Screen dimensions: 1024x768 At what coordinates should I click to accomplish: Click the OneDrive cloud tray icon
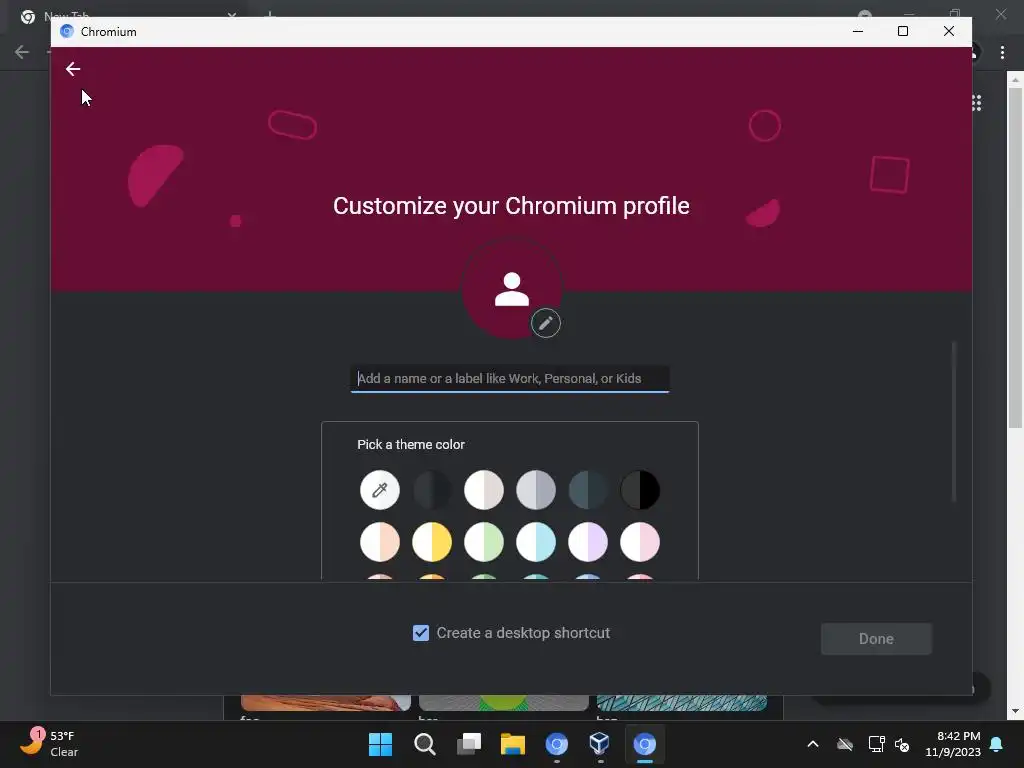tap(845, 744)
